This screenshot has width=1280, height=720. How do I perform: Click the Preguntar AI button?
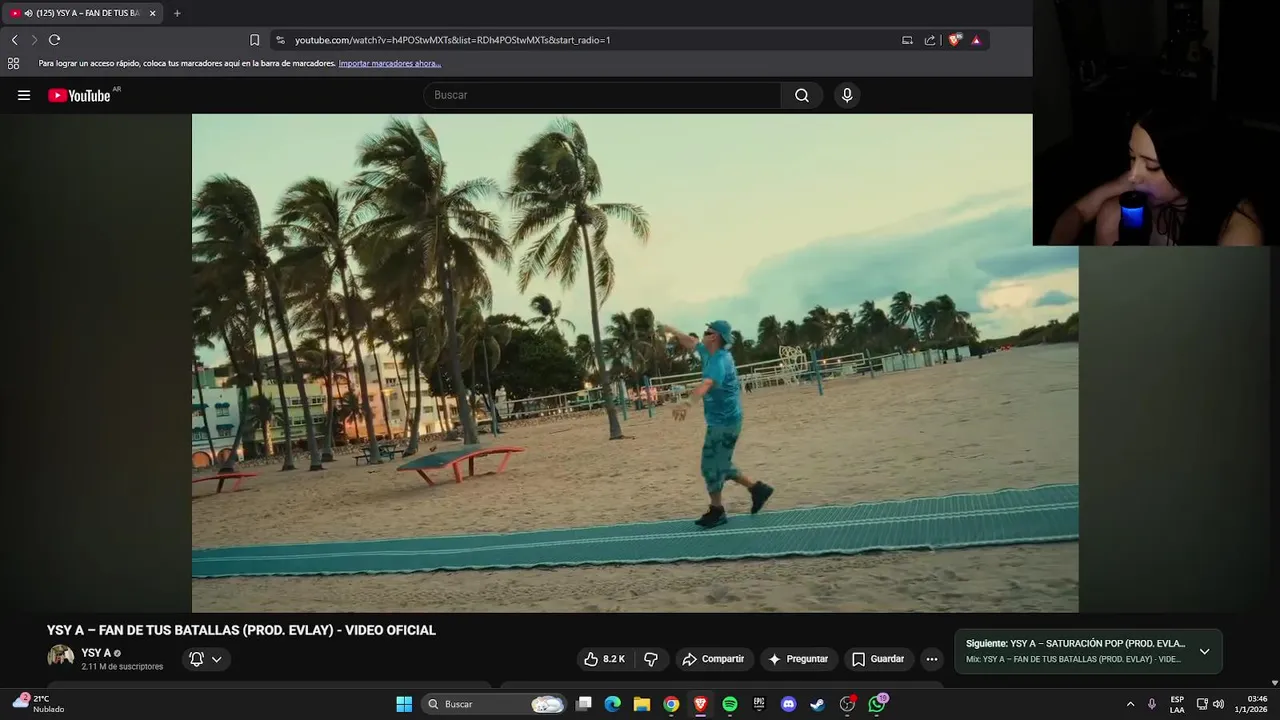click(x=797, y=659)
